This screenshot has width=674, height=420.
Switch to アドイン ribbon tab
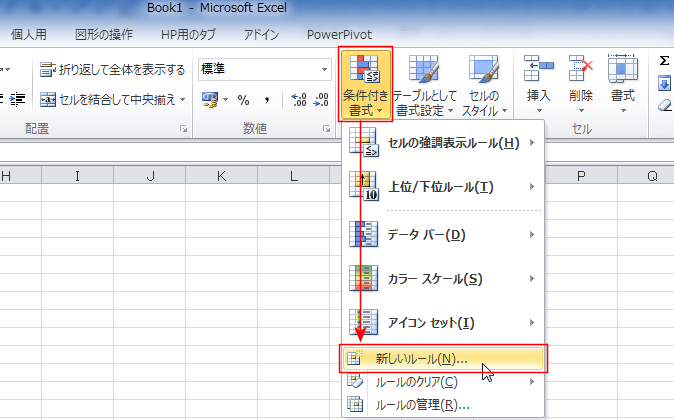pyautogui.click(x=261, y=34)
